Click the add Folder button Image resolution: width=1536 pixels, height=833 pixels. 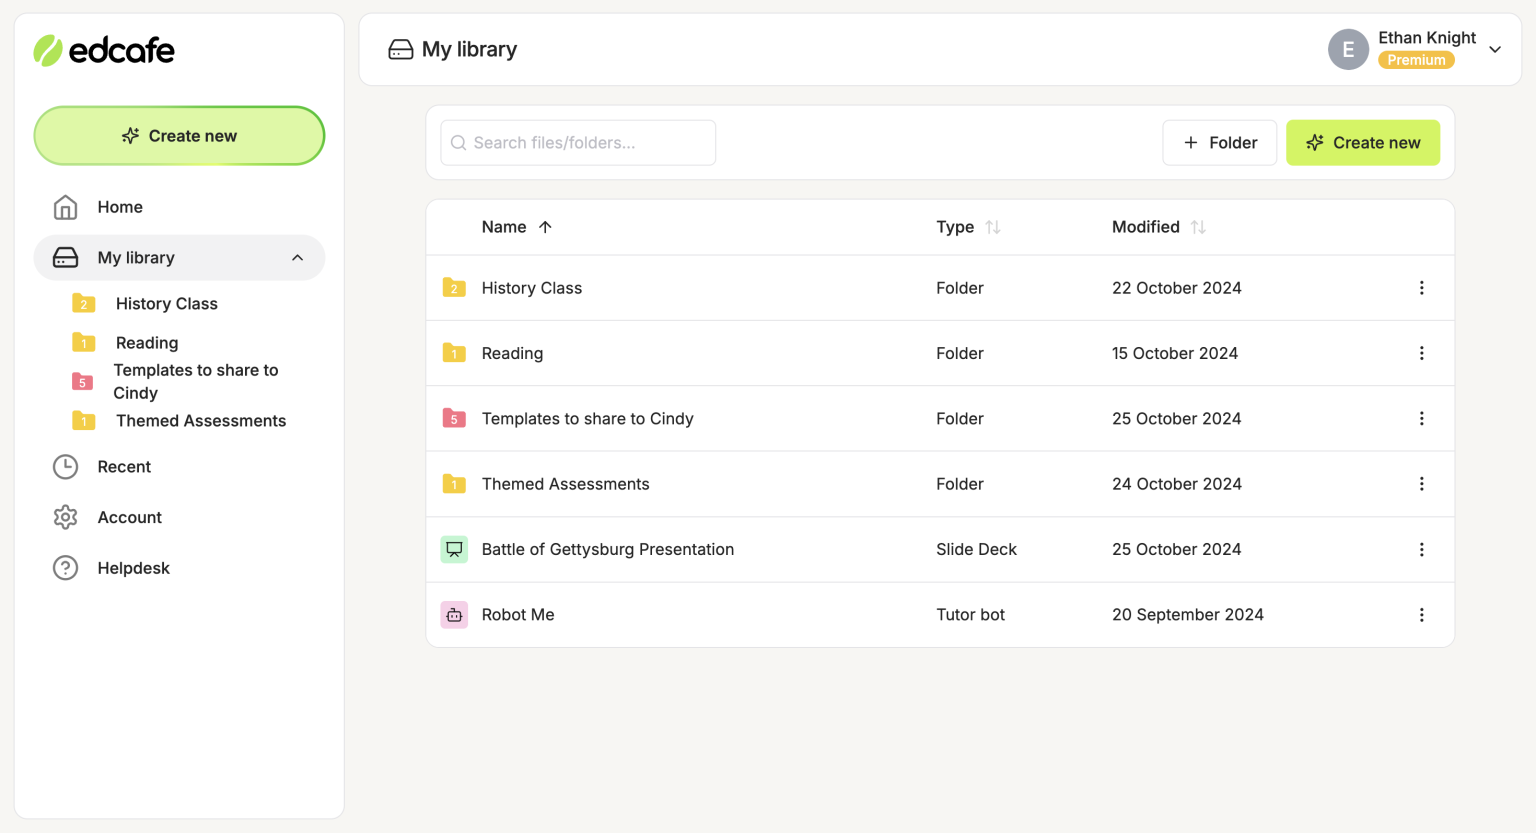1219,143
